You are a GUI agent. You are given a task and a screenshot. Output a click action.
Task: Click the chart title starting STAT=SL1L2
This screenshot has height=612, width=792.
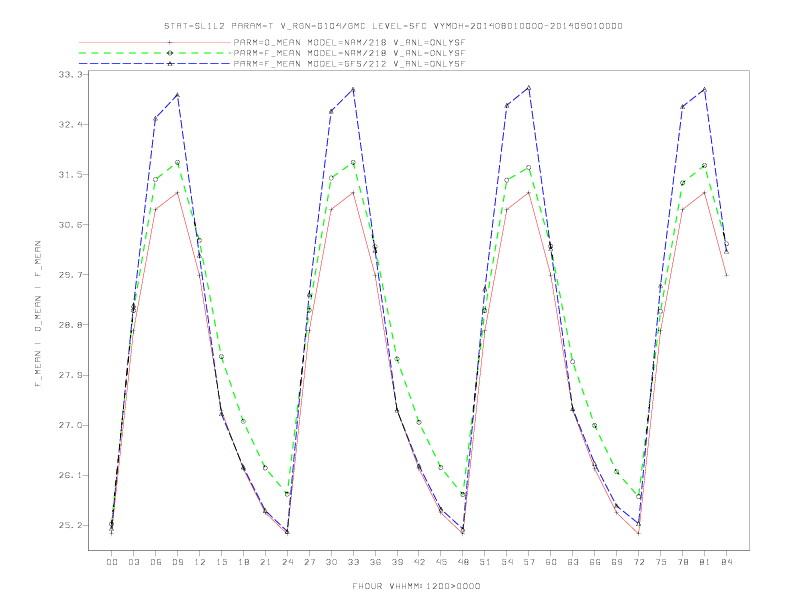393,26
